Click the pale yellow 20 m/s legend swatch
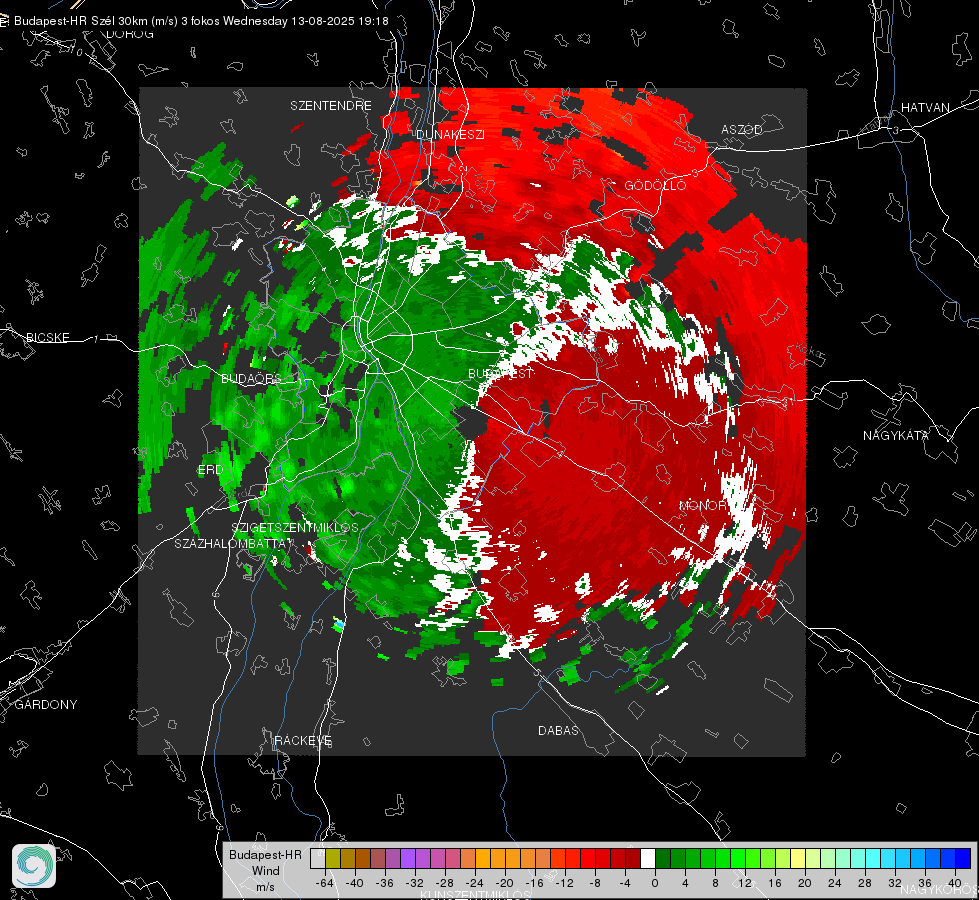This screenshot has width=979, height=900. 798,859
